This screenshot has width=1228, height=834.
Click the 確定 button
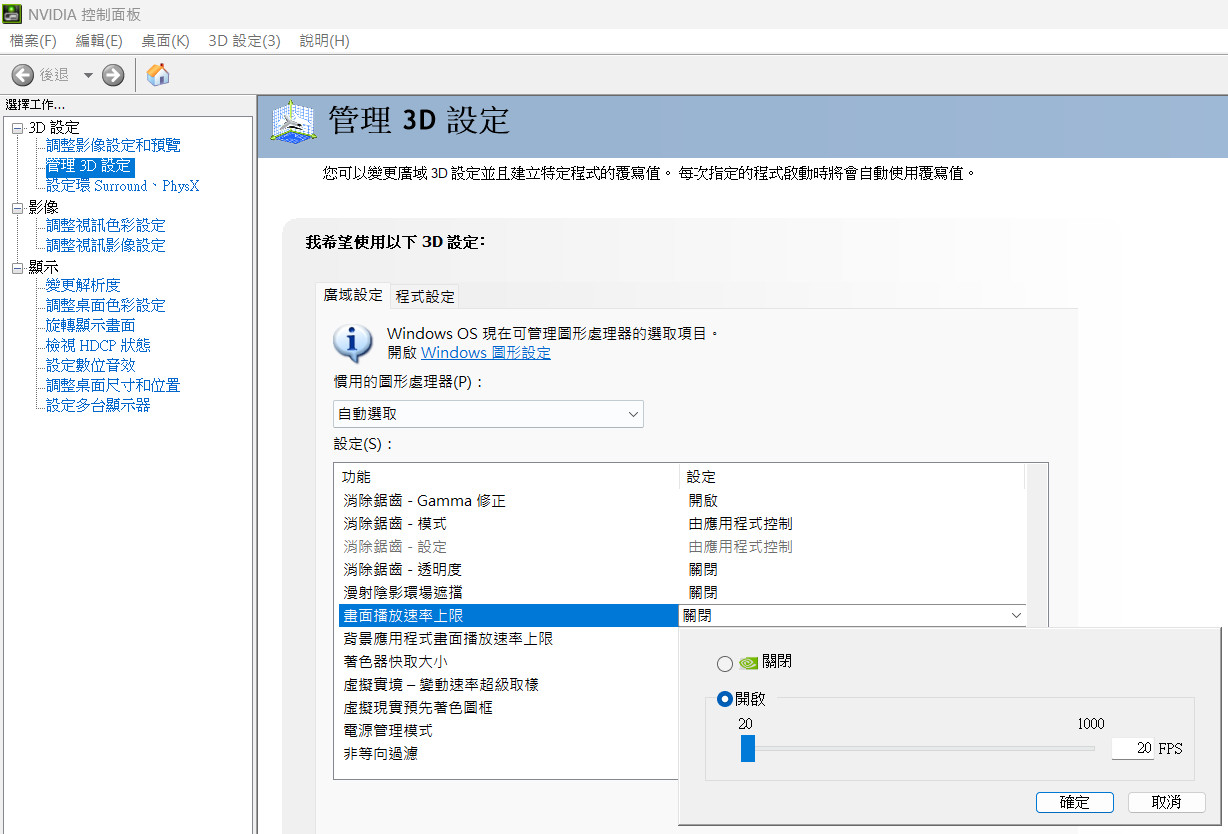click(1075, 802)
